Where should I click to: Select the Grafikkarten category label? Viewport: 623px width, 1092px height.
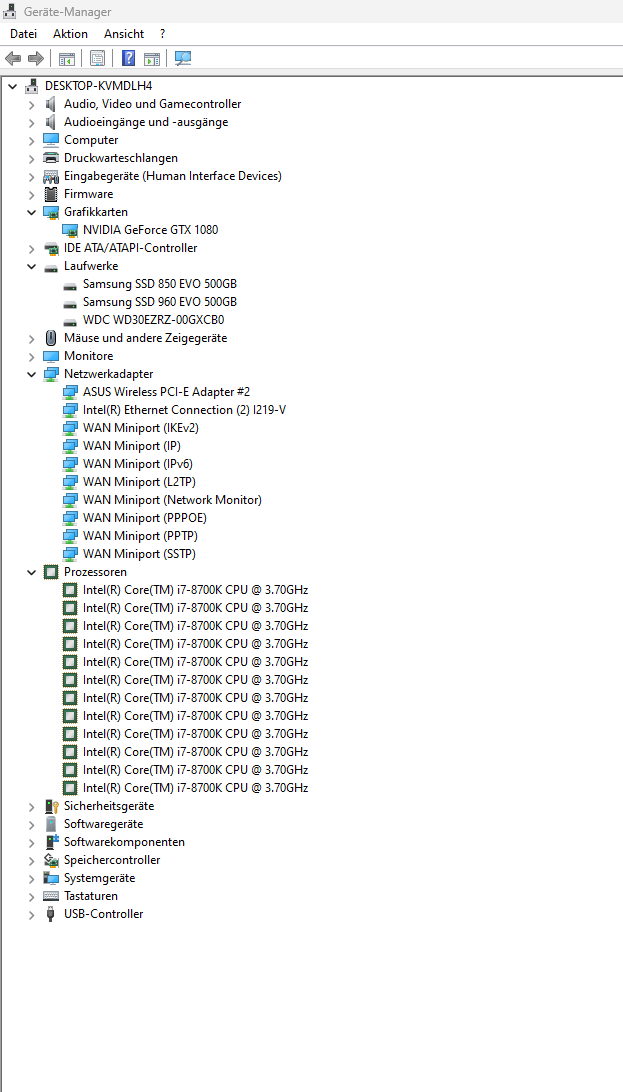point(96,212)
